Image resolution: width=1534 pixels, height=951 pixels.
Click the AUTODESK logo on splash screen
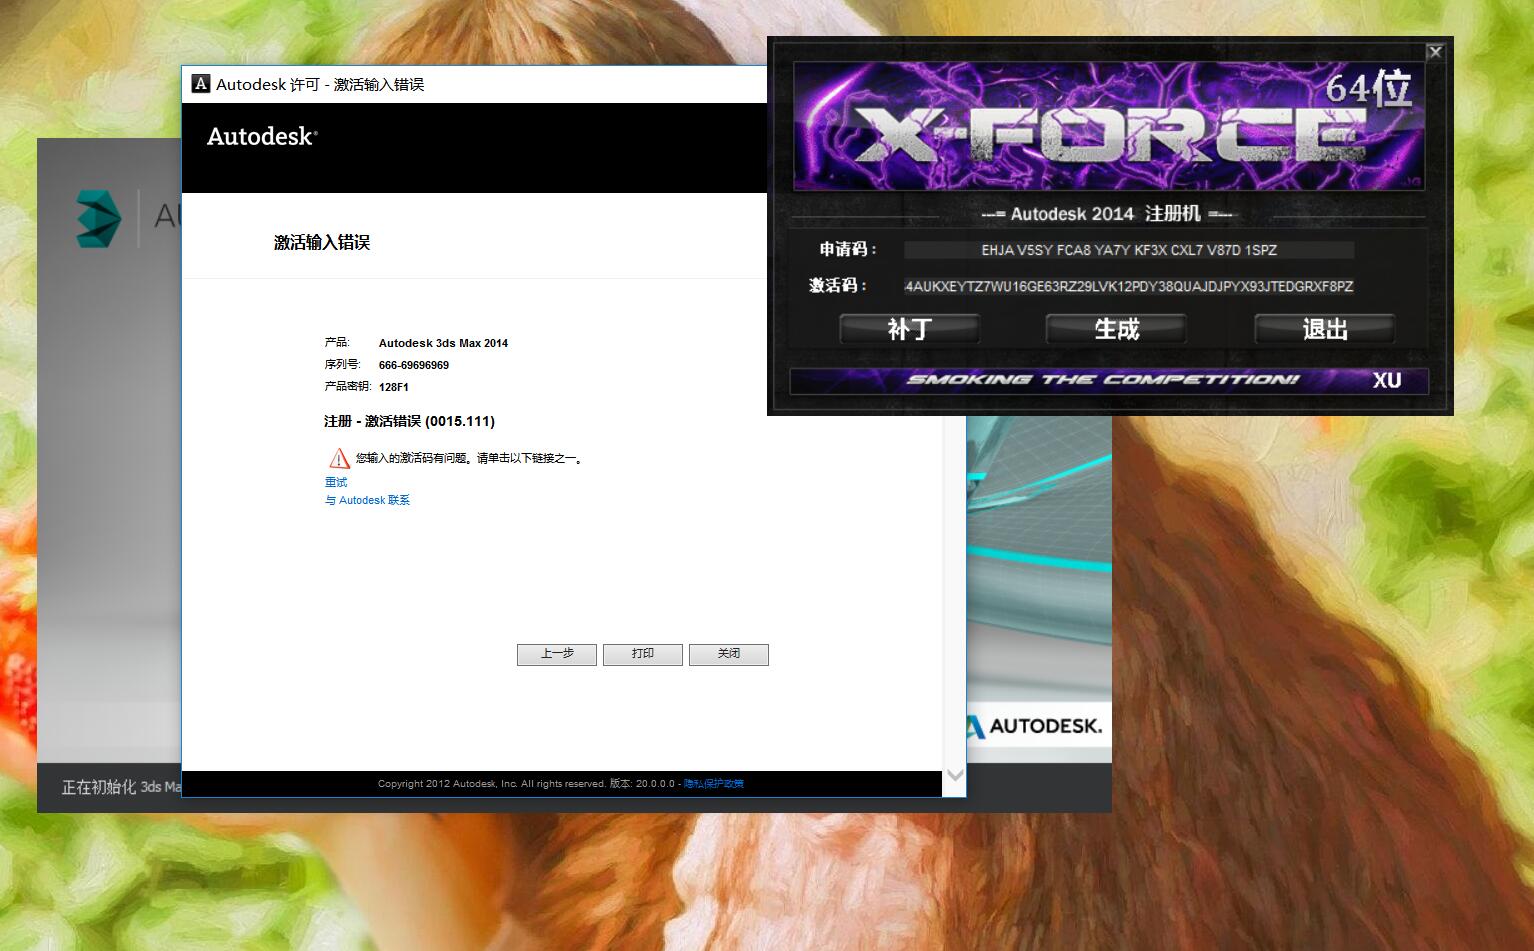pos(1035,726)
